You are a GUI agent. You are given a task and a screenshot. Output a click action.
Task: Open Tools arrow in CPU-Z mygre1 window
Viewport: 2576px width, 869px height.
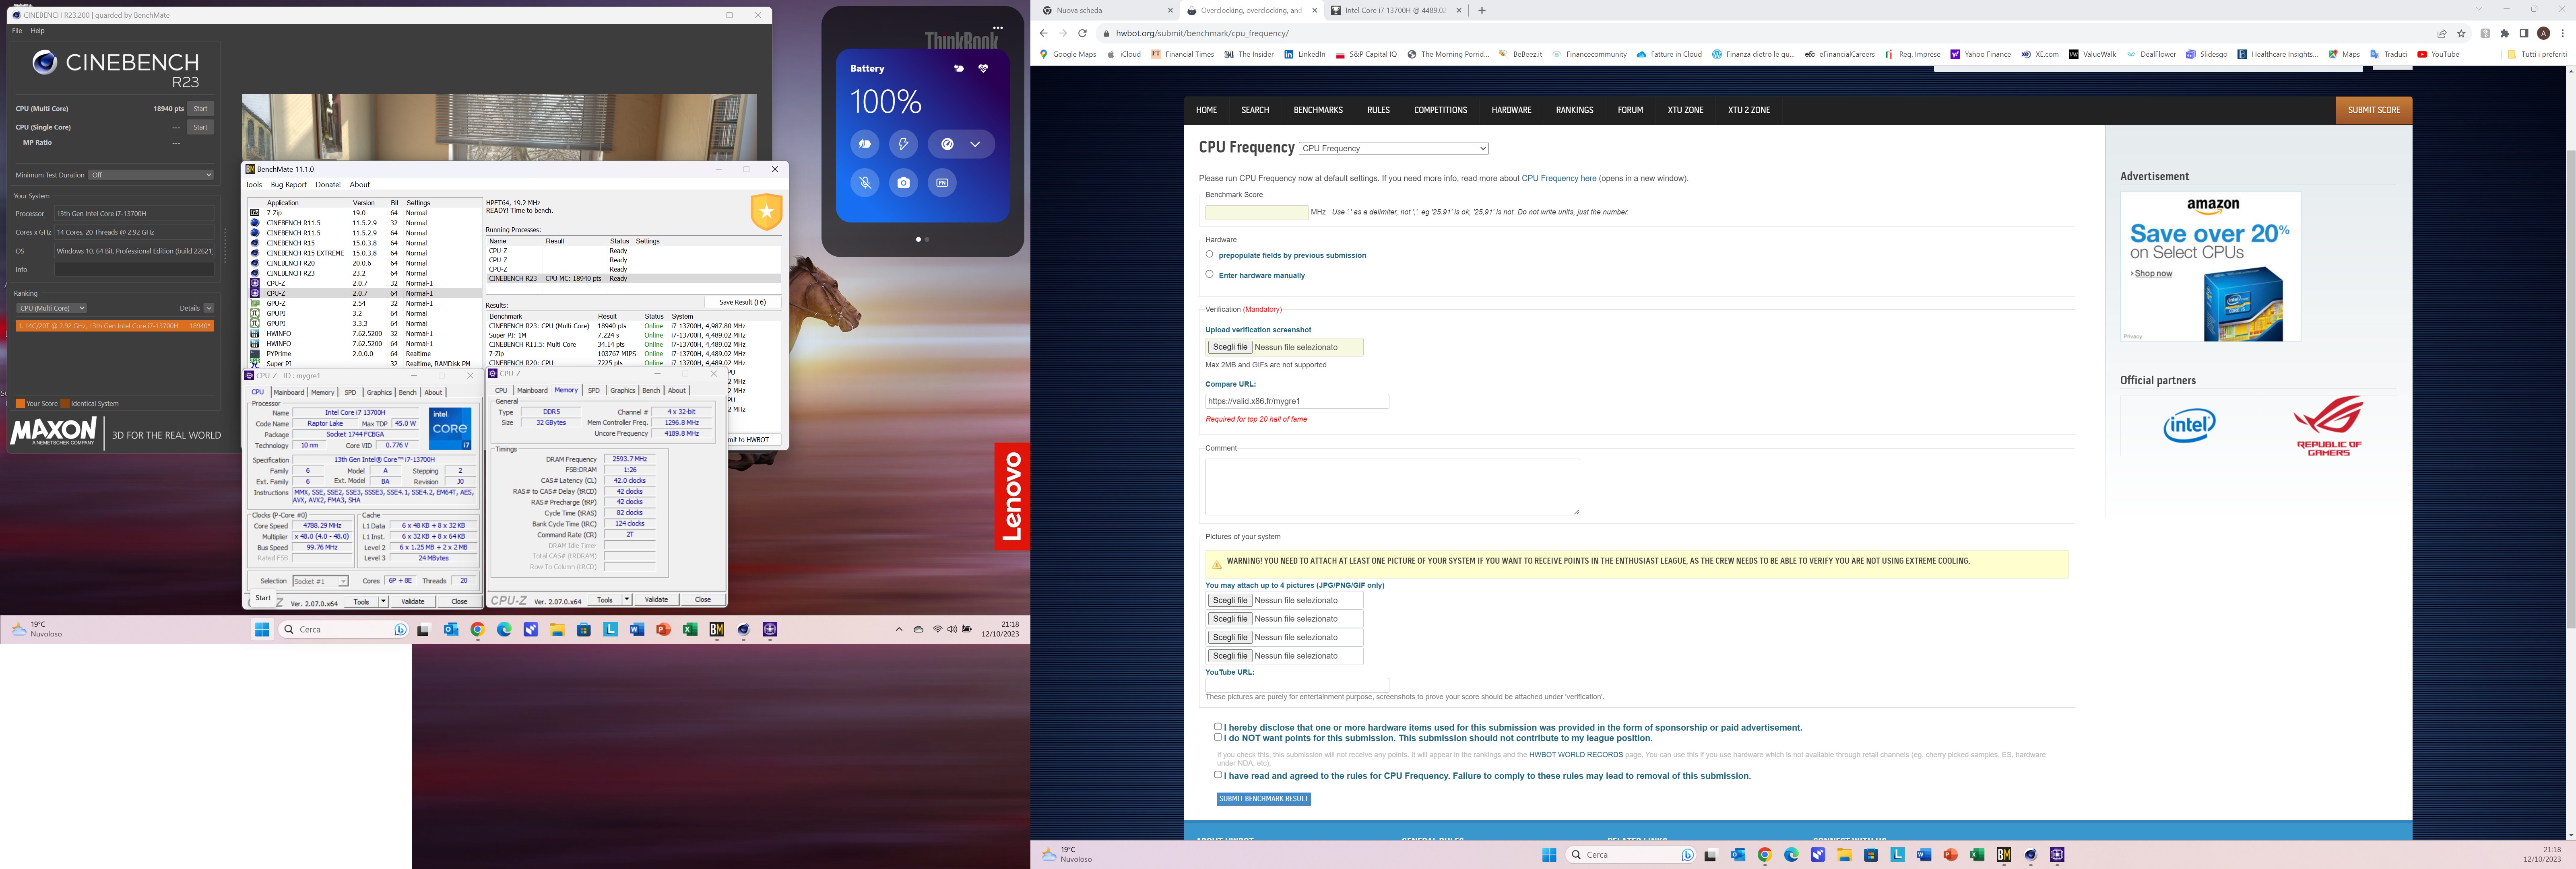(383, 602)
